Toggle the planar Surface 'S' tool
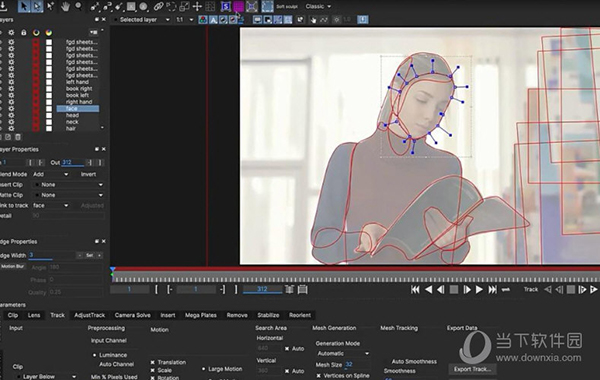The image size is (600, 380). 226,7
